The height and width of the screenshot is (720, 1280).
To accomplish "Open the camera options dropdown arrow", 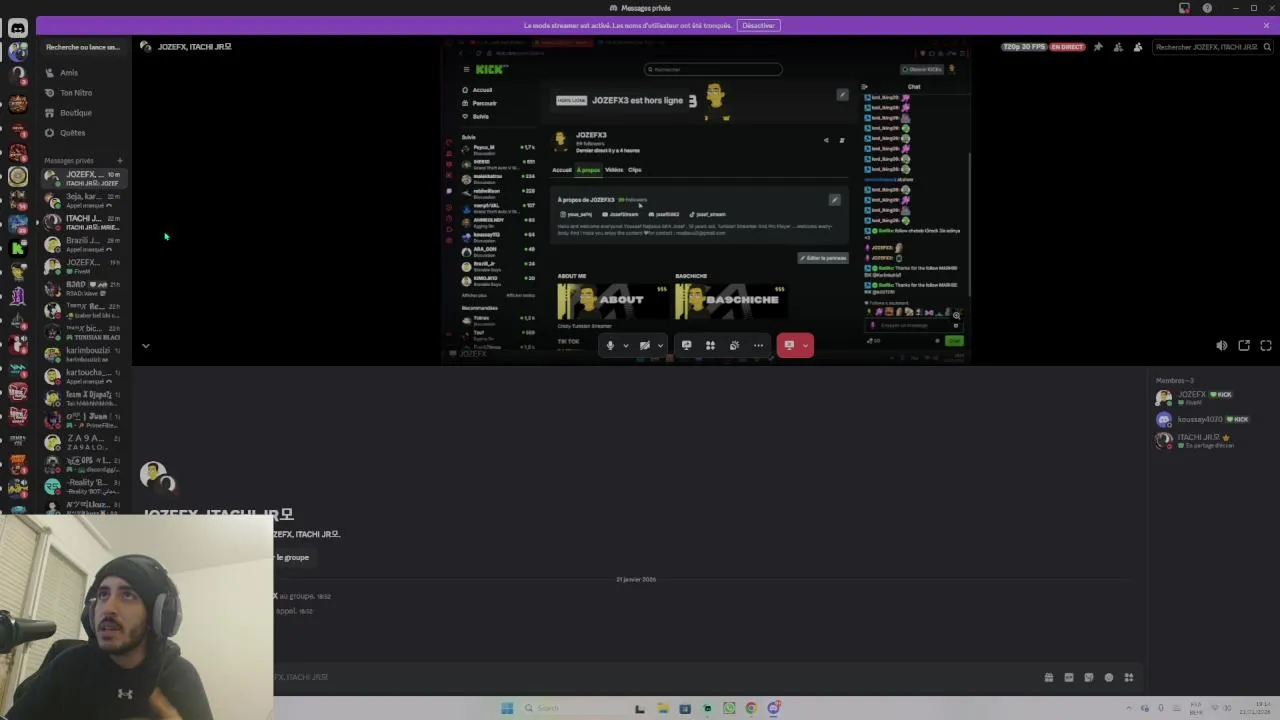I will (660, 345).
